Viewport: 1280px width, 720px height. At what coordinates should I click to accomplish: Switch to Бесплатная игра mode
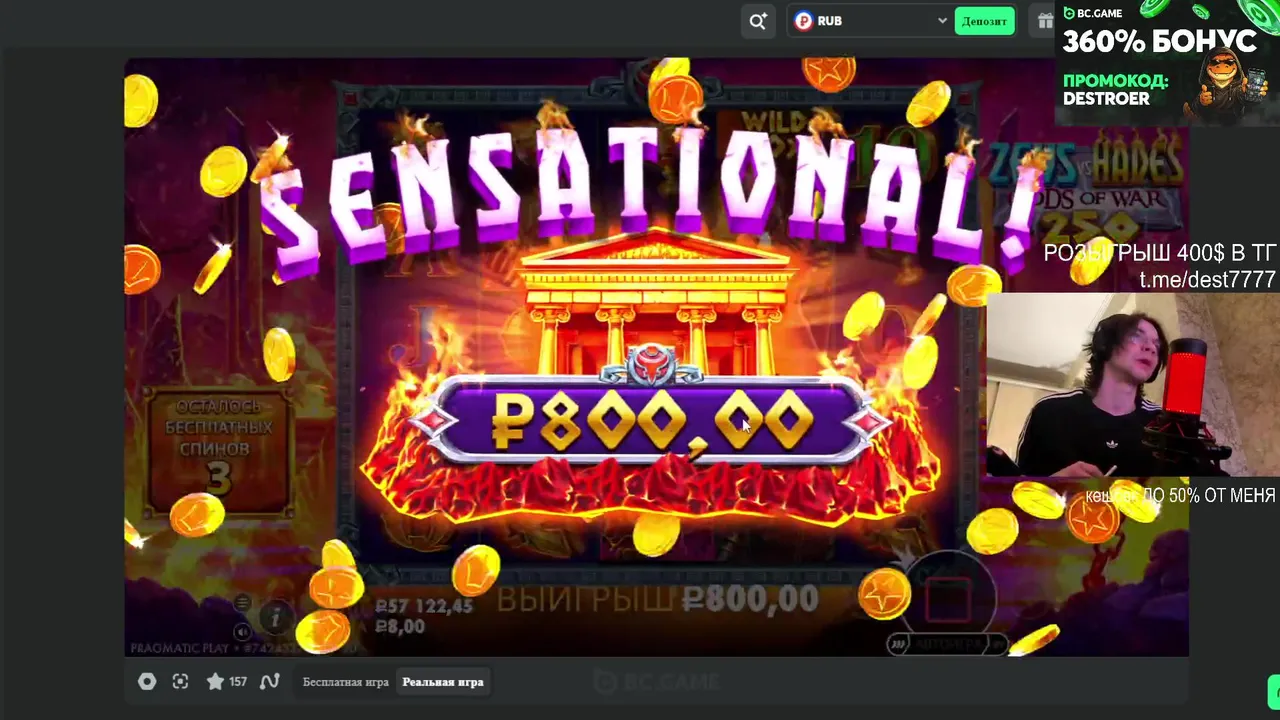[346, 682]
